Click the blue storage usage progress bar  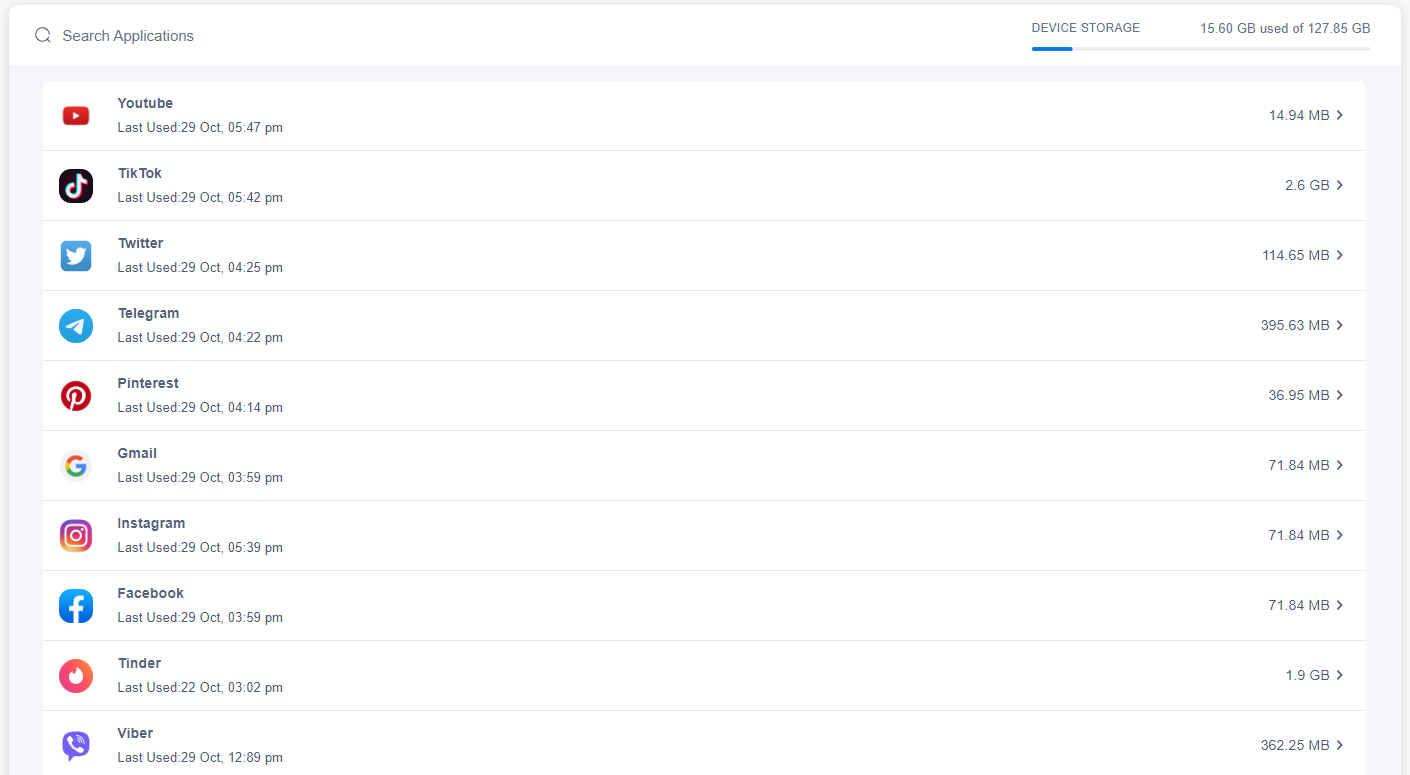pyautogui.click(x=1052, y=46)
